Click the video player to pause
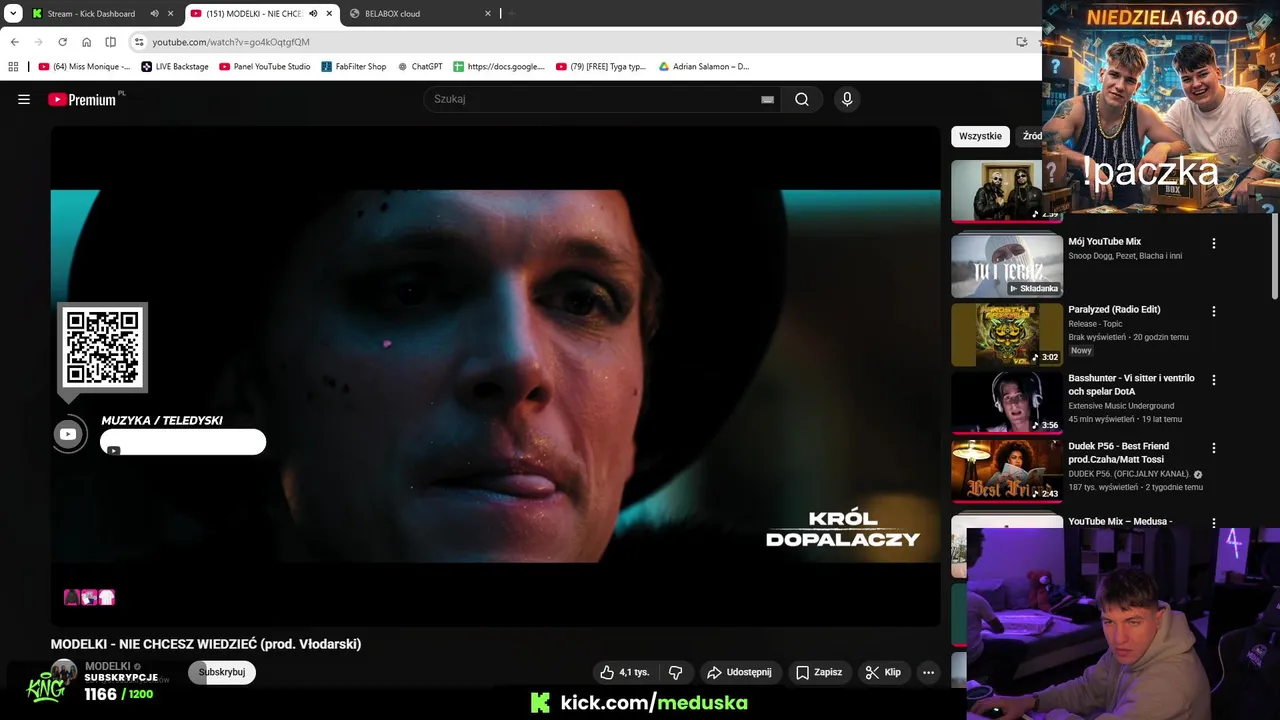1280x720 pixels. pos(495,376)
